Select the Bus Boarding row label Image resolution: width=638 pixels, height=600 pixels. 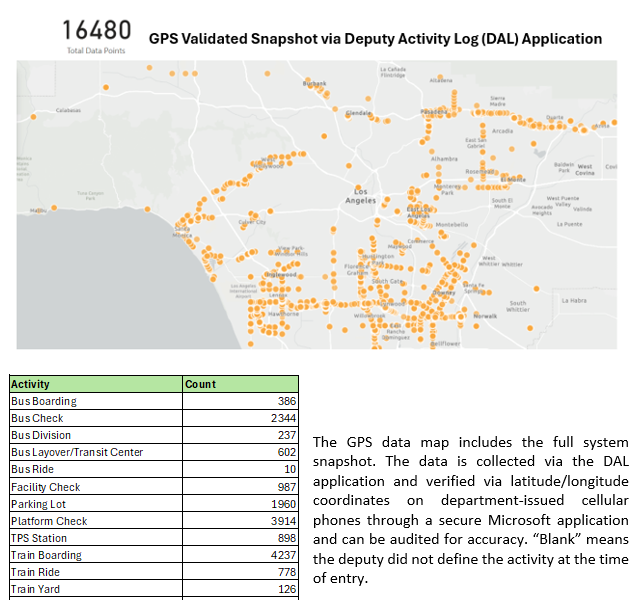pyautogui.click(x=44, y=401)
